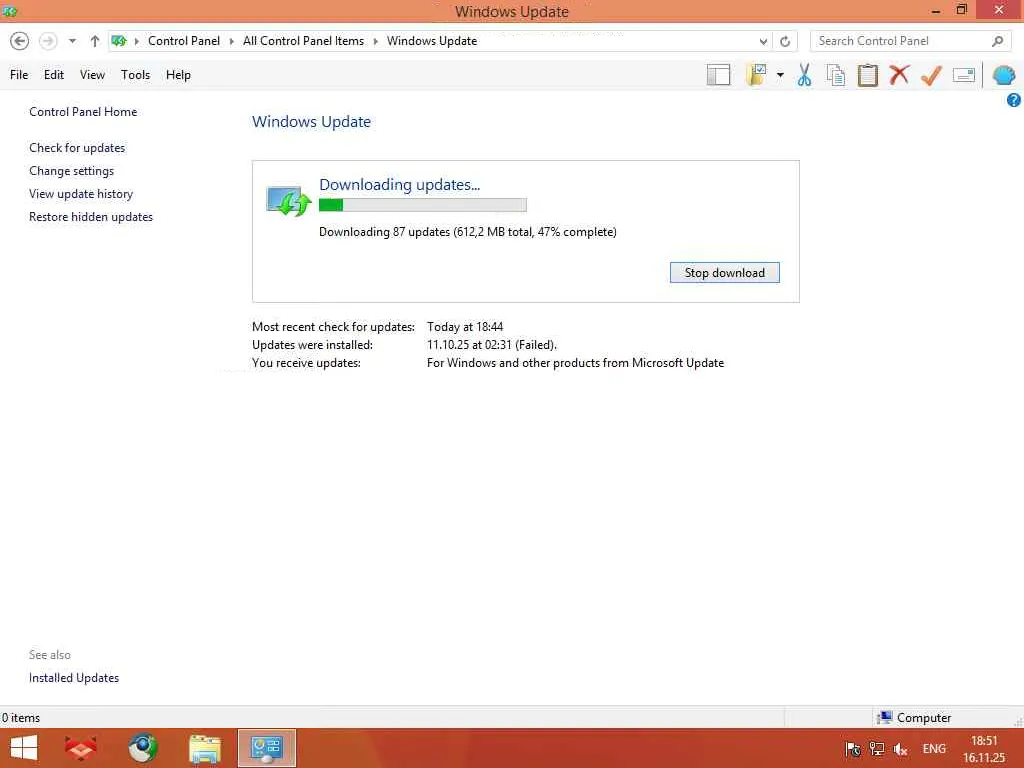Open File Explorer from taskbar
Viewport: 1024px width, 768px height.
tap(205, 748)
